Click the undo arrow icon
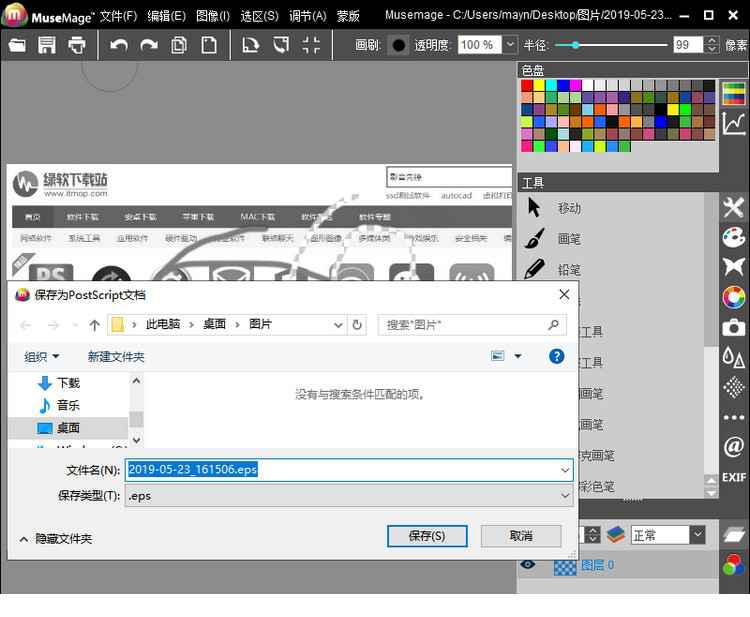Image resolution: width=750 pixels, height=617 pixels. 119,45
